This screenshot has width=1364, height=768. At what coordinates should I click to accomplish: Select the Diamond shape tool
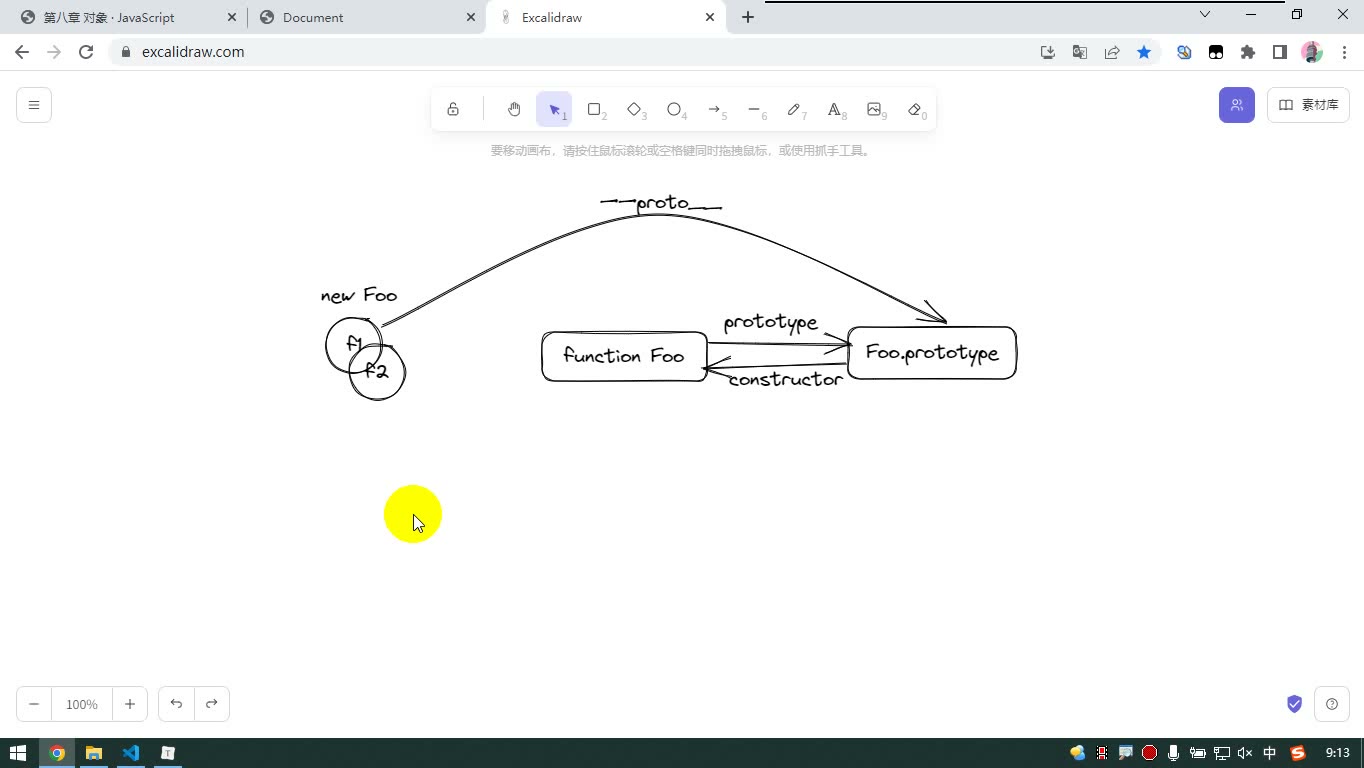[x=634, y=109]
